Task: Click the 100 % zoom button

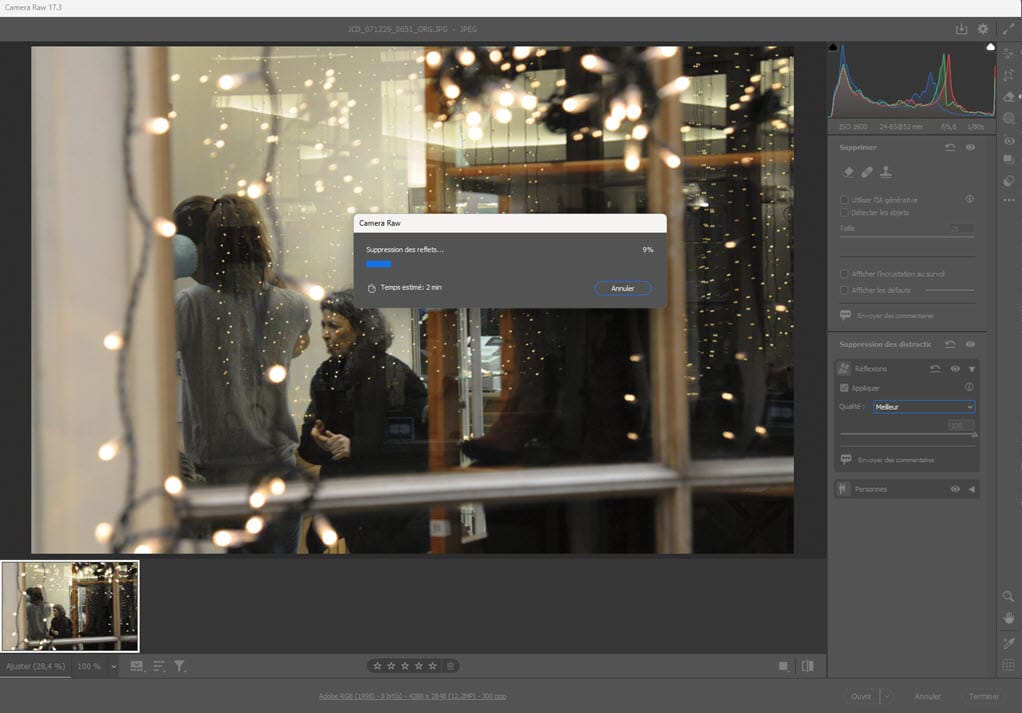Action: pyautogui.click(x=89, y=666)
